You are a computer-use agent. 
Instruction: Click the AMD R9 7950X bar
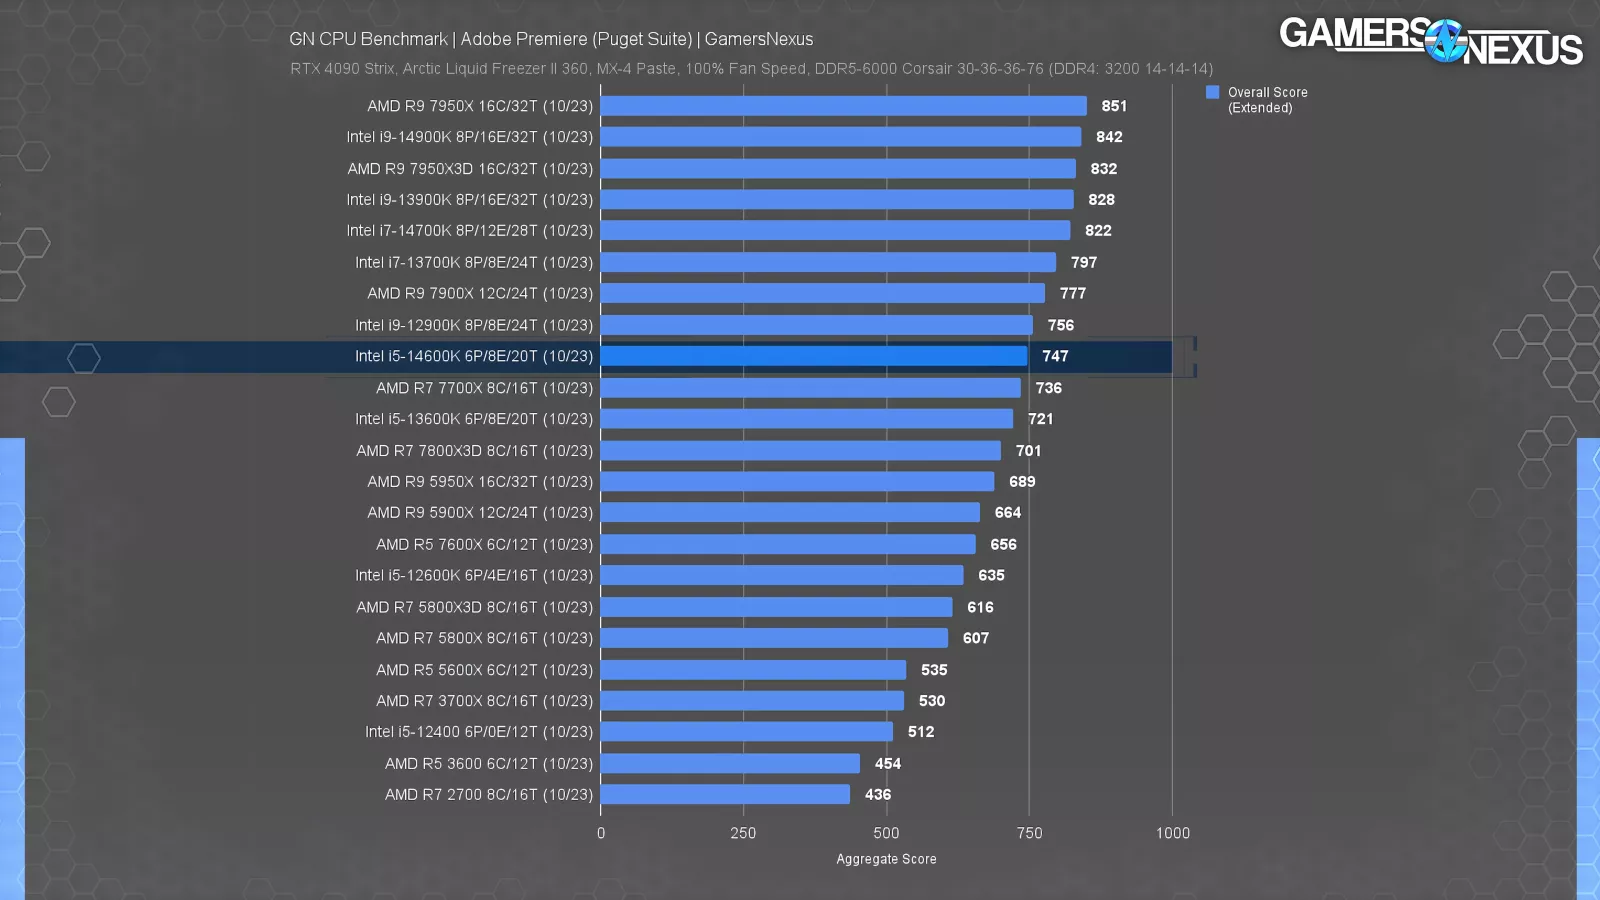click(843, 106)
